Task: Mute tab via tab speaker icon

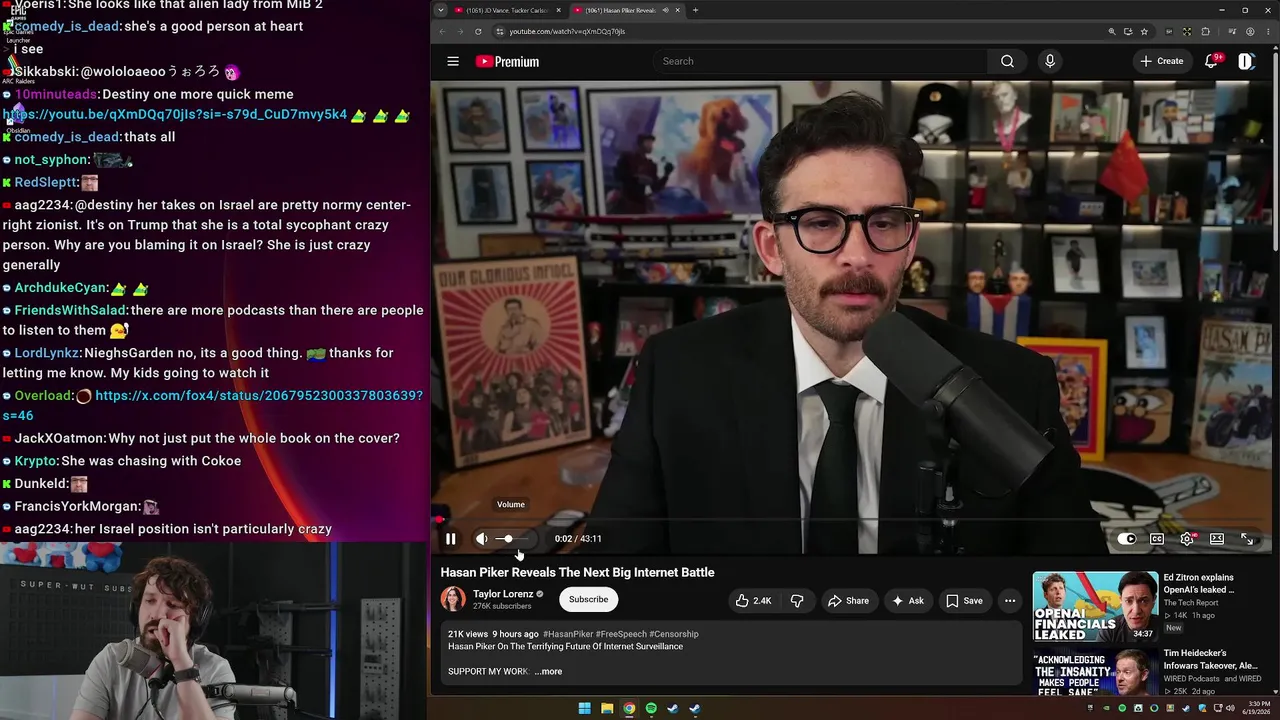Action: [x=666, y=10]
